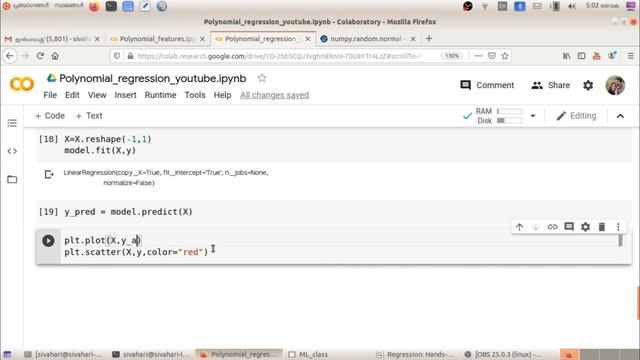Click the Colab CO logo
This screenshot has height=360, width=640.
click(x=22, y=84)
